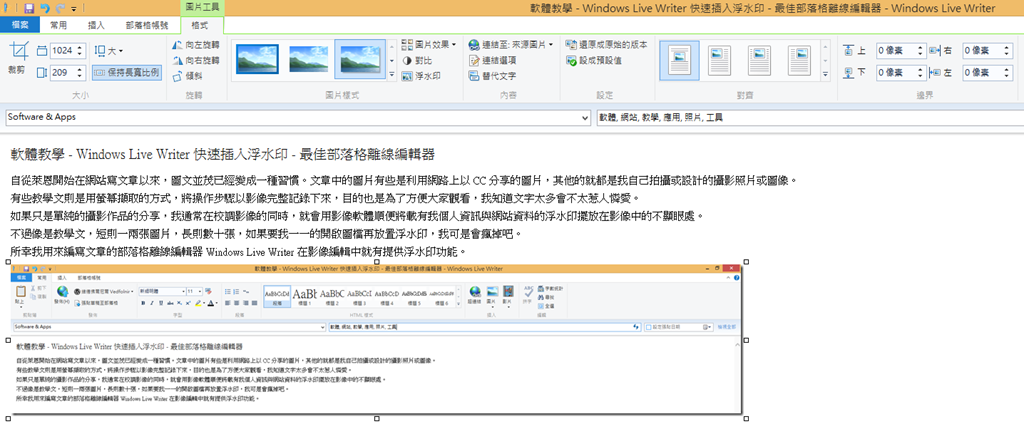
Task: Click the post title 軟體教學 - Windows Live Writer
Action: tap(223, 154)
